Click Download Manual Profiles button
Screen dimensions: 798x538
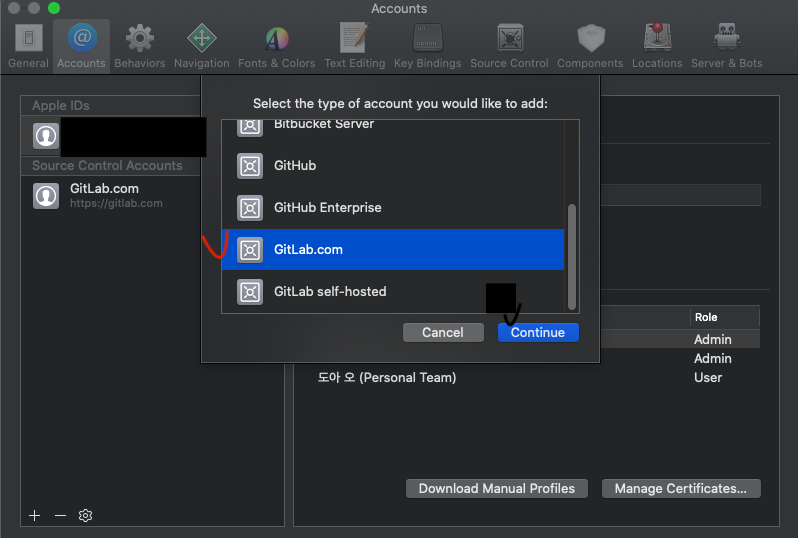pos(497,489)
